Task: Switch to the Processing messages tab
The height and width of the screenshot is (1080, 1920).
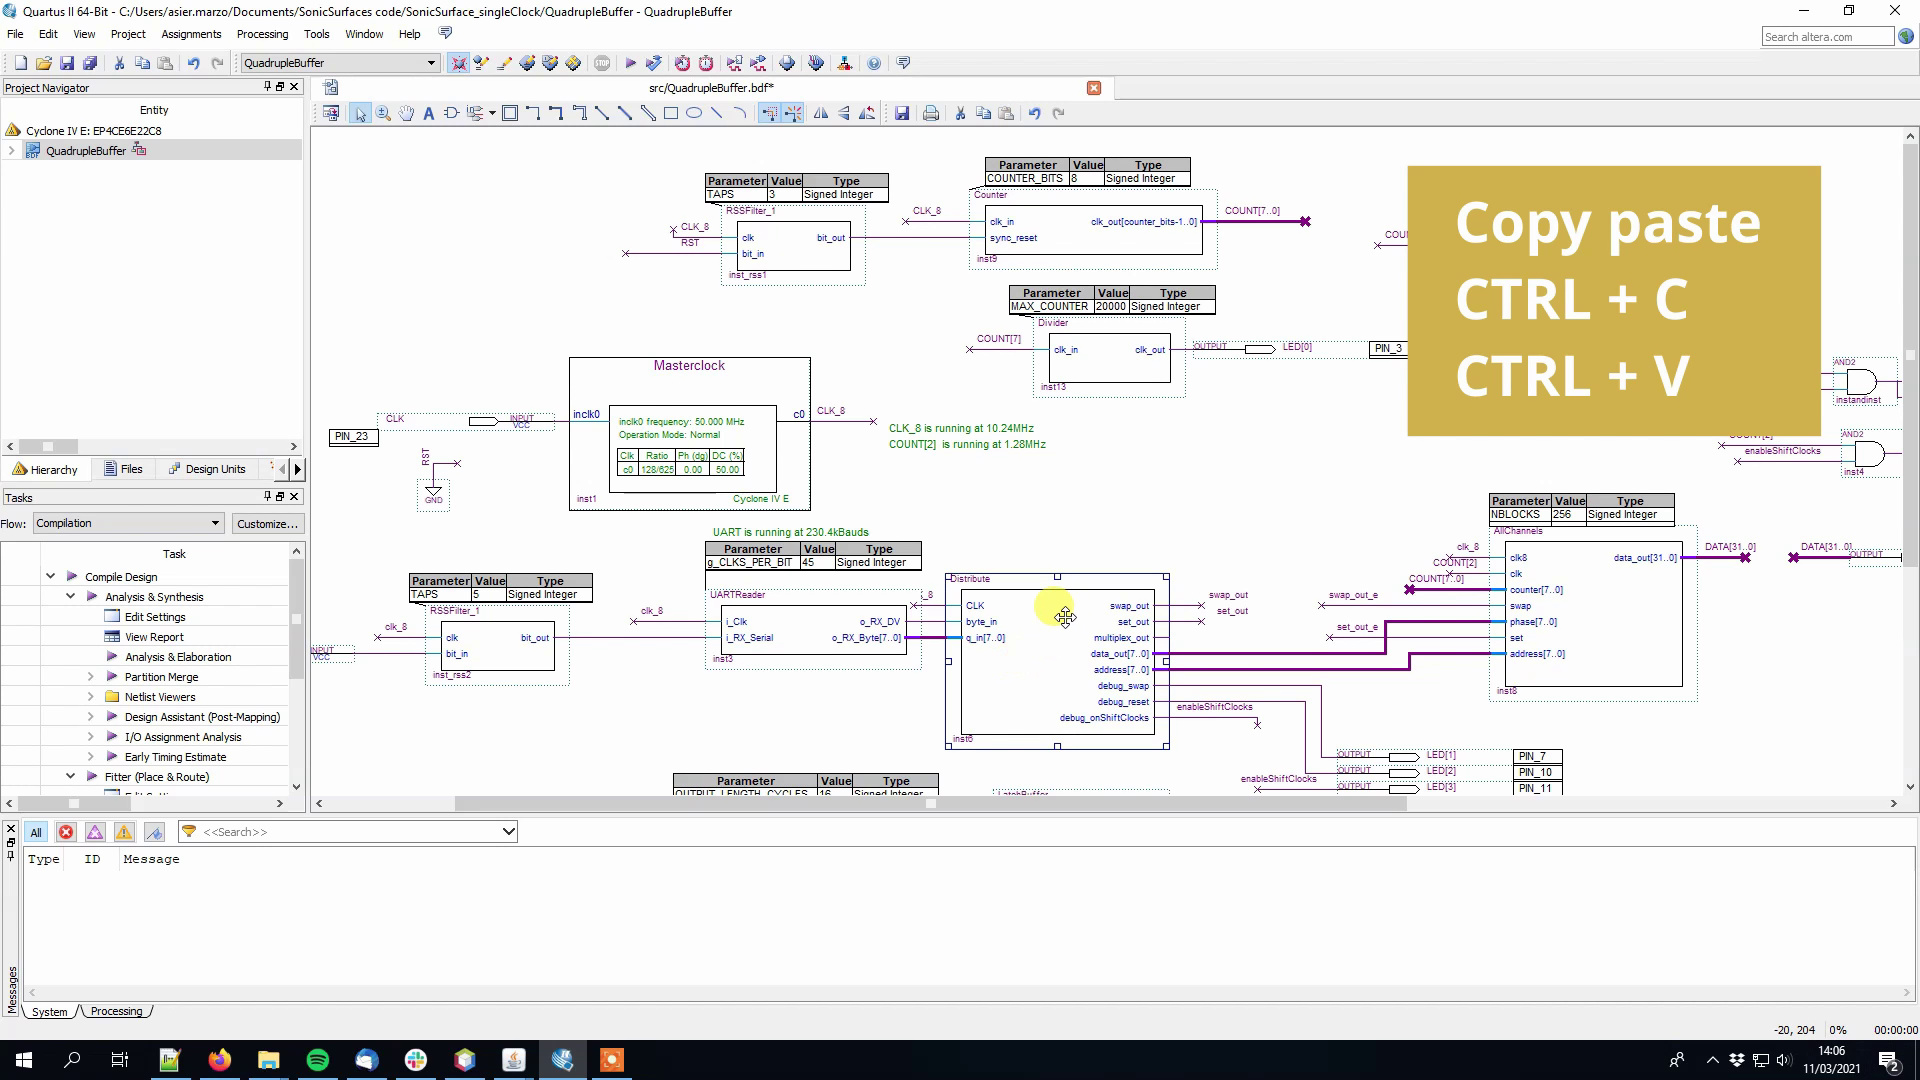Action: pos(116,1011)
